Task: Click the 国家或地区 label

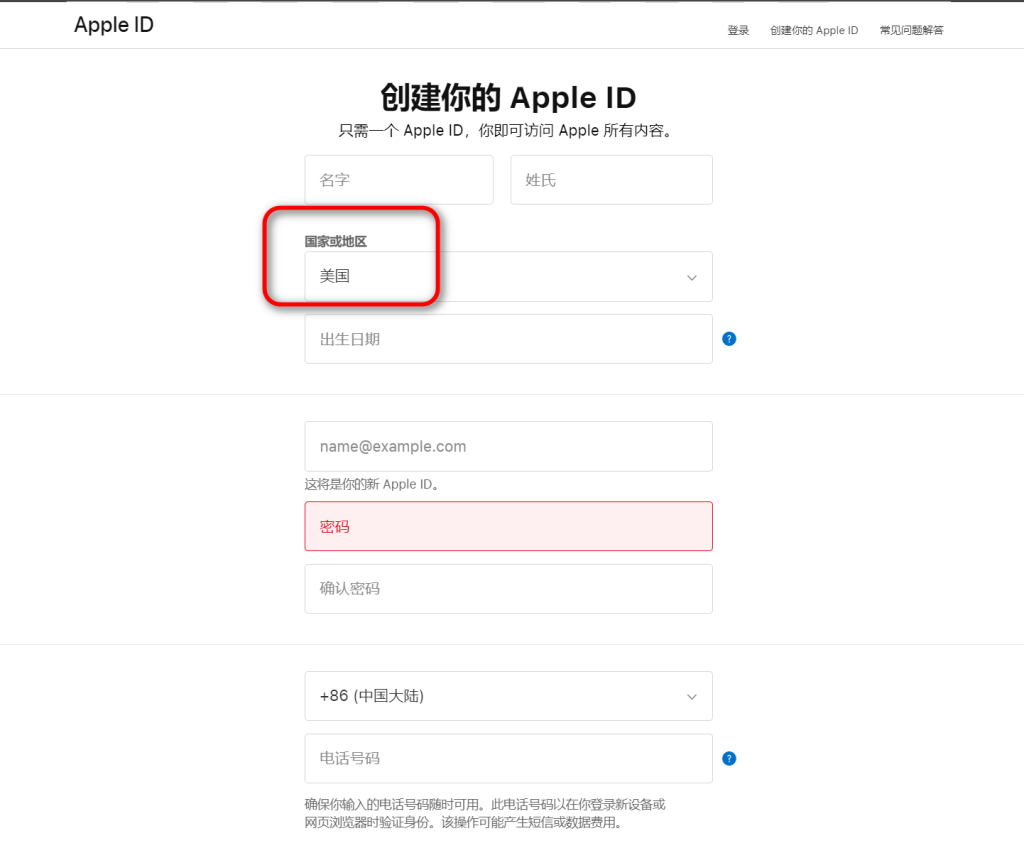Action: (x=336, y=241)
